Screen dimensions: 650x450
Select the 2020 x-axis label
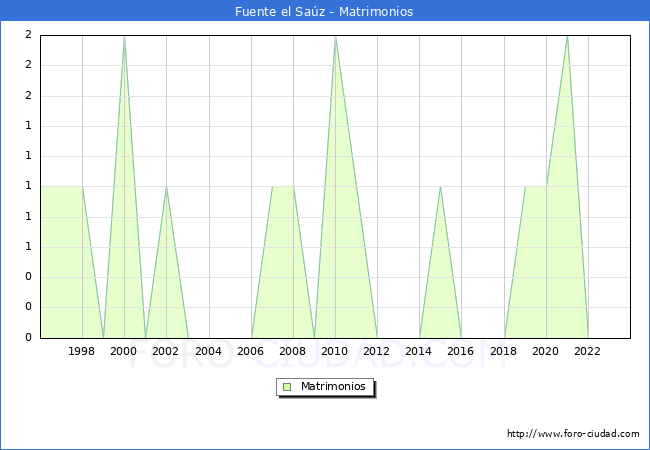pyautogui.click(x=546, y=351)
